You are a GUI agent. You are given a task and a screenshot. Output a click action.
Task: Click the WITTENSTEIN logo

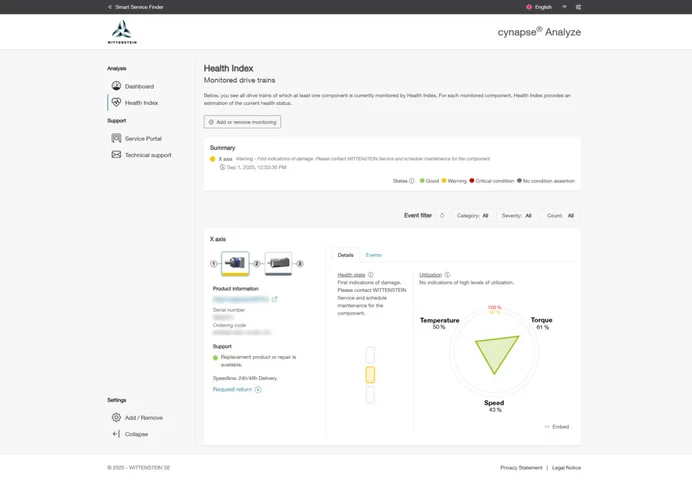(x=122, y=32)
